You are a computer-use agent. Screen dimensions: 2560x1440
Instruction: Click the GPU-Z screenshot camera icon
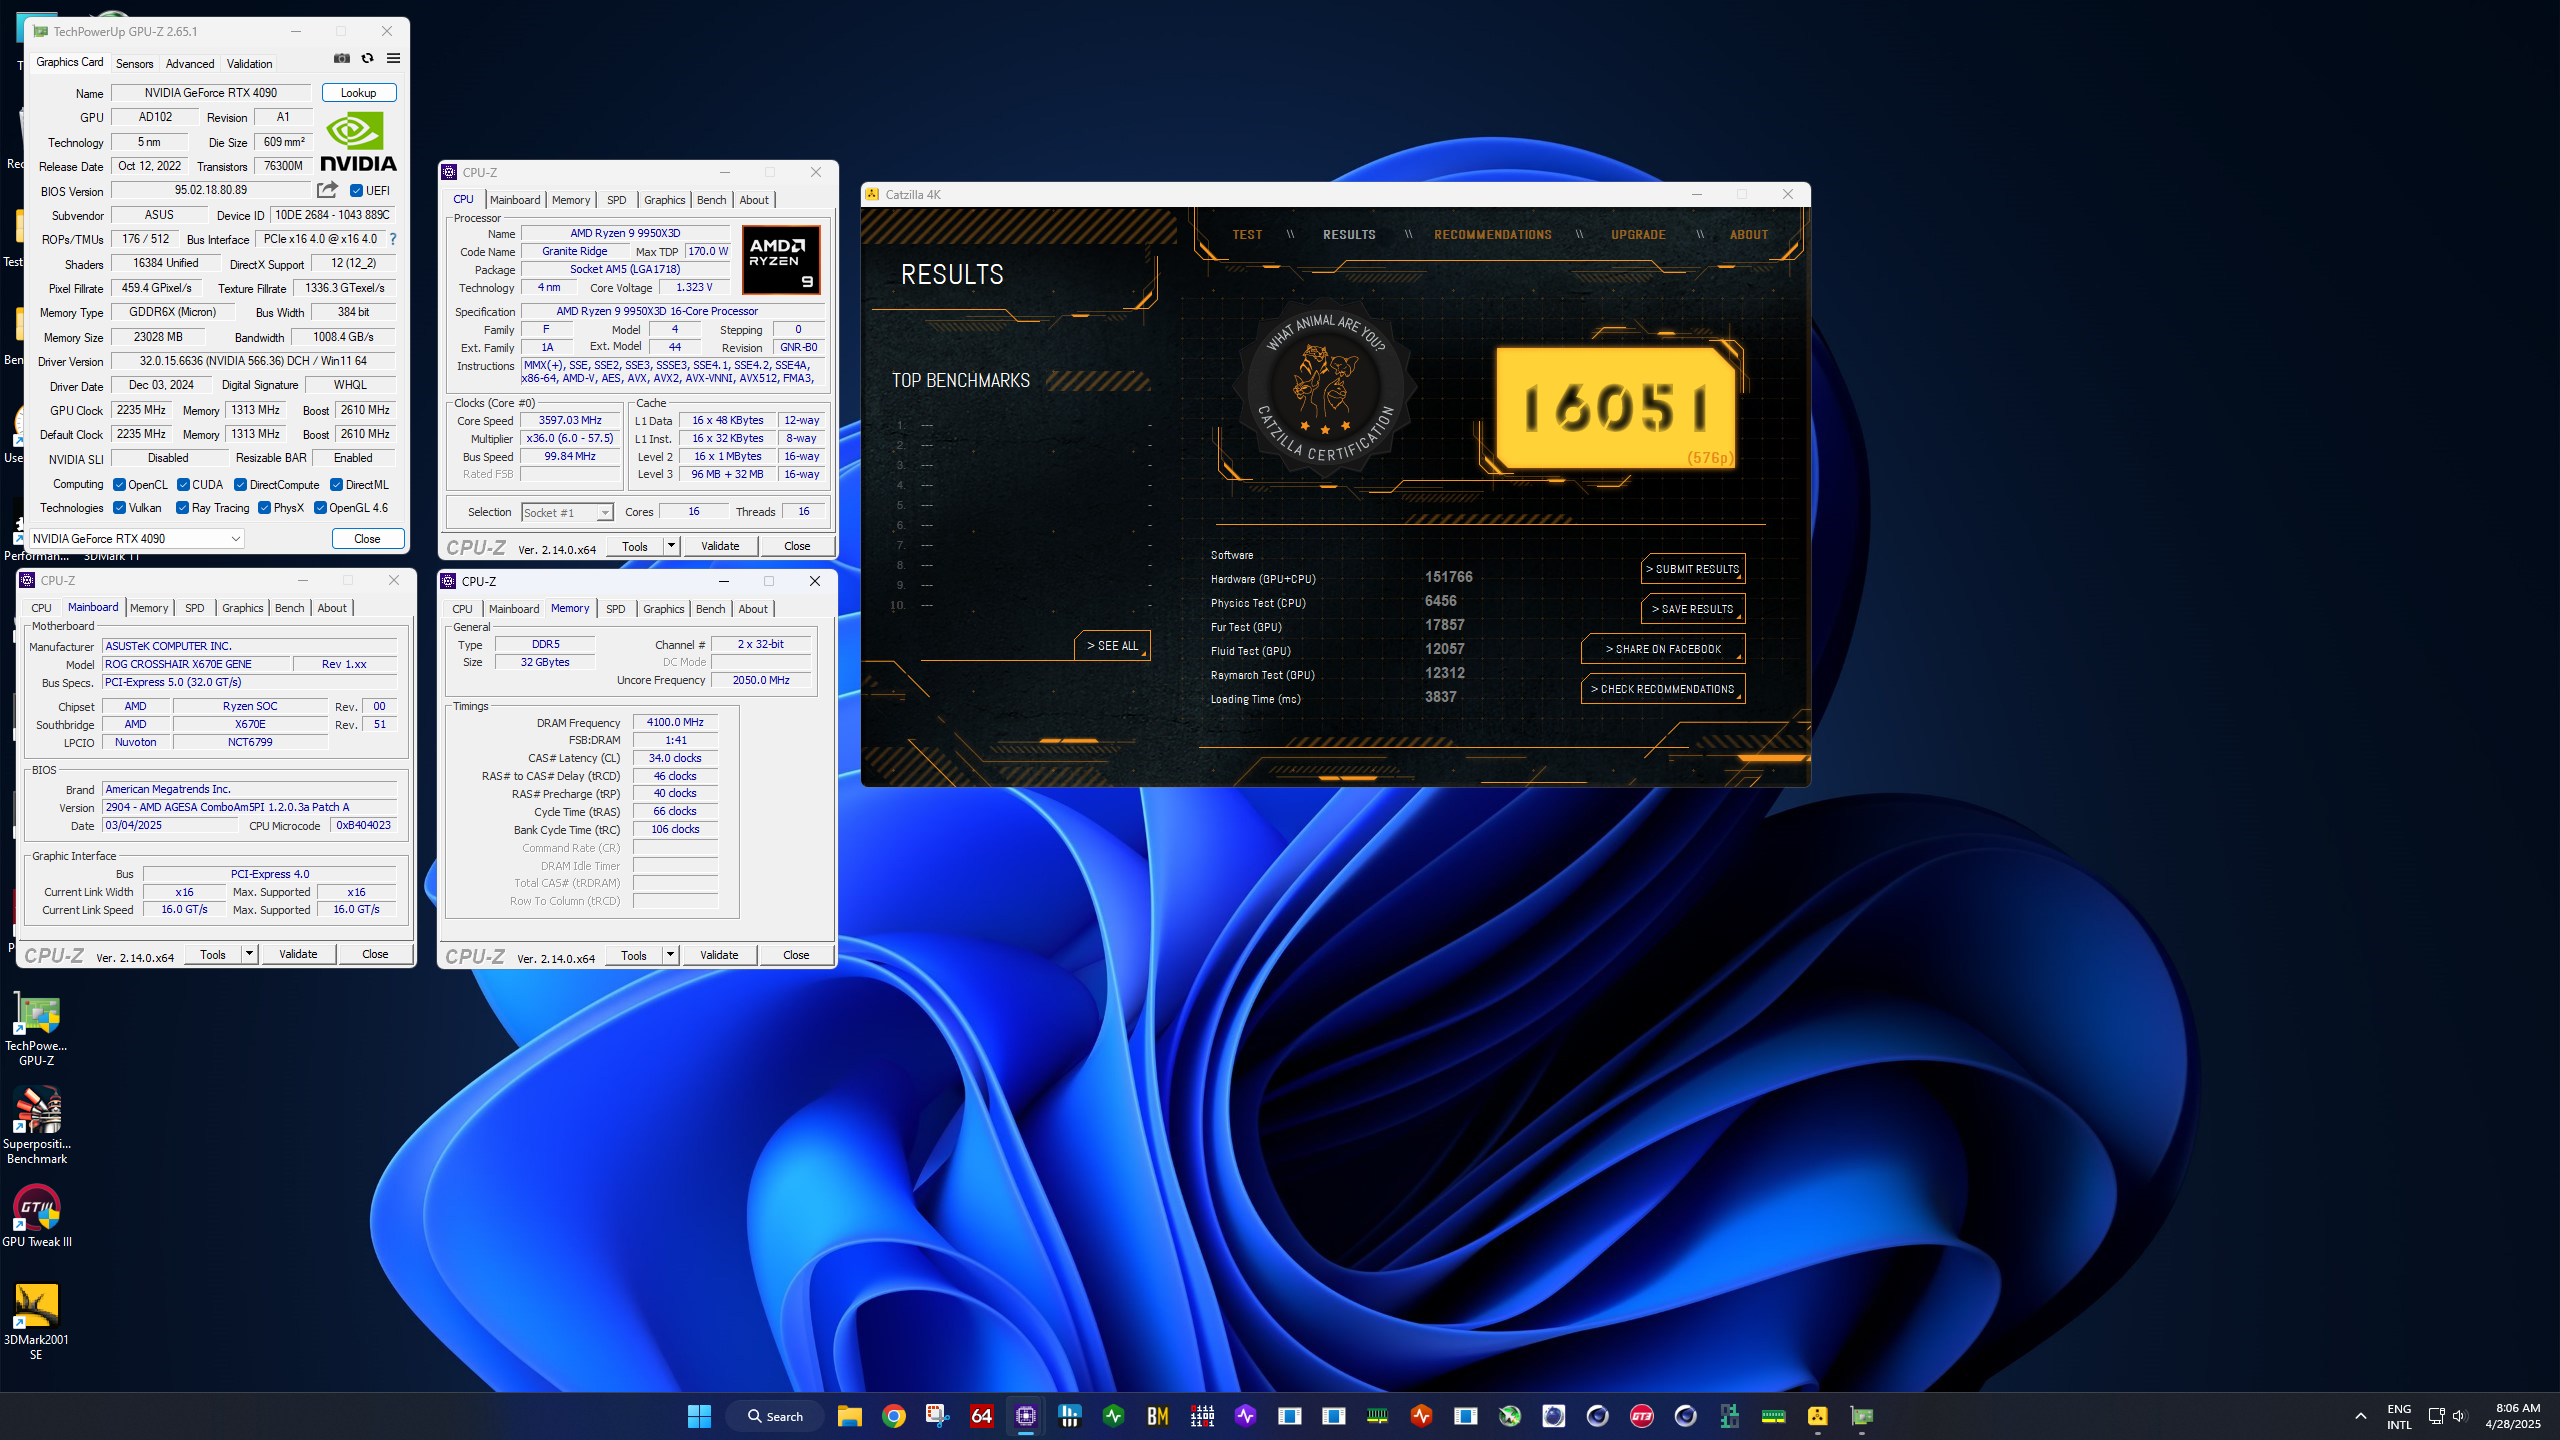click(342, 59)
